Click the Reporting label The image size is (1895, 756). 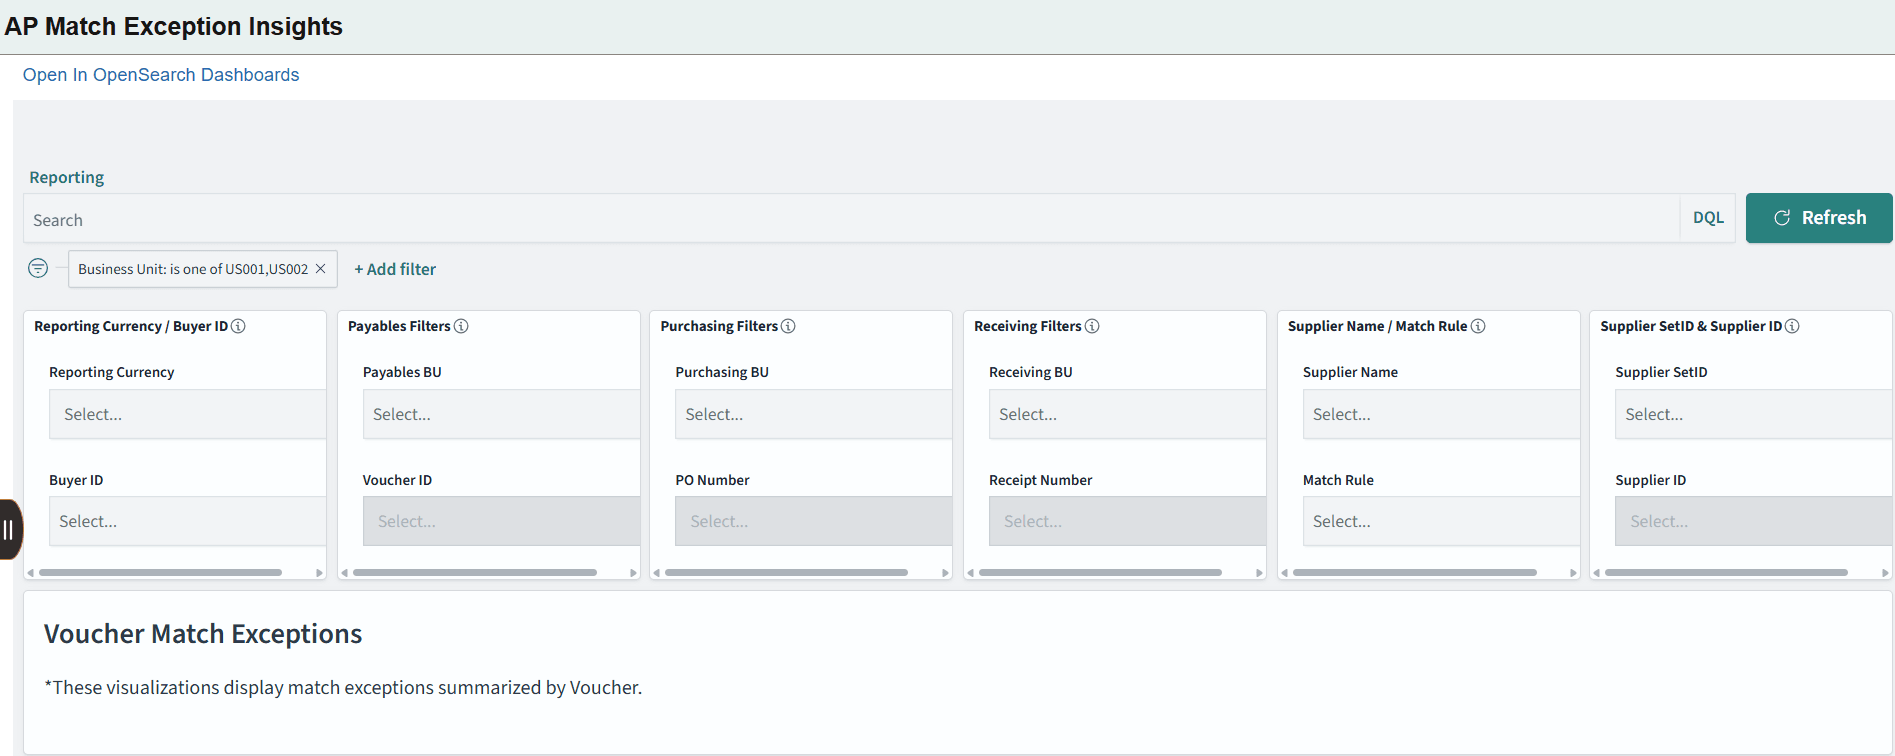pos(67,177)
